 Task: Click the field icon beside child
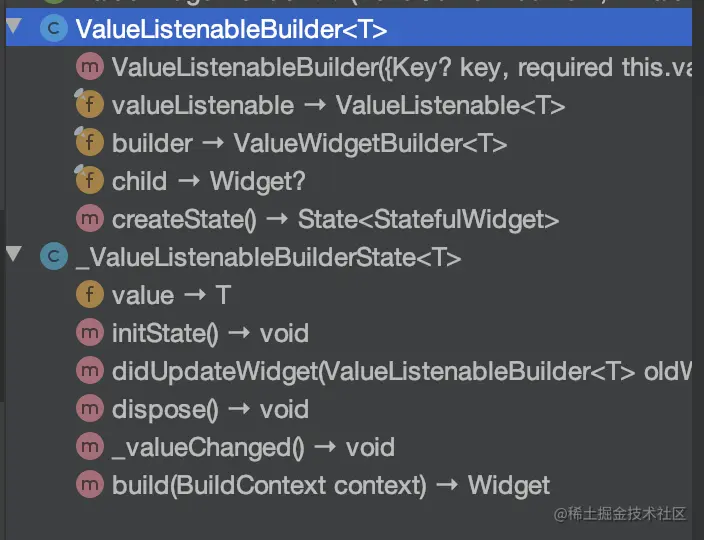point(89,181)
